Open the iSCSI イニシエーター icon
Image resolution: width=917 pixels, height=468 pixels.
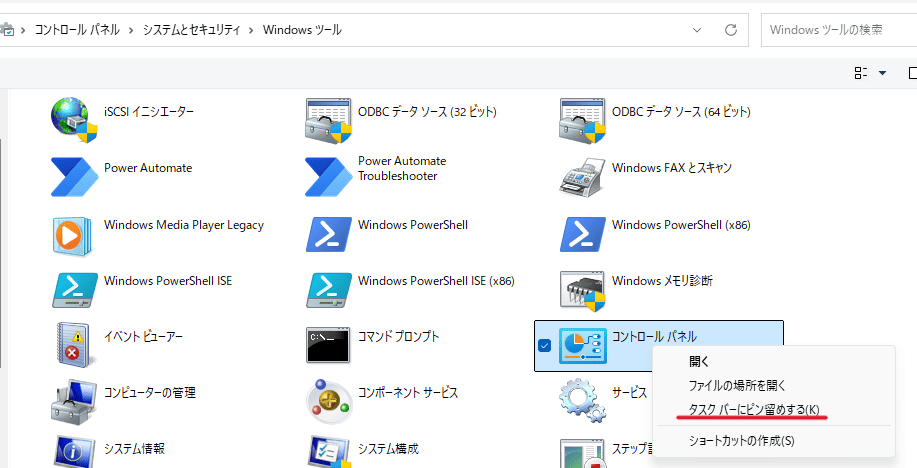tap(75, 120)
